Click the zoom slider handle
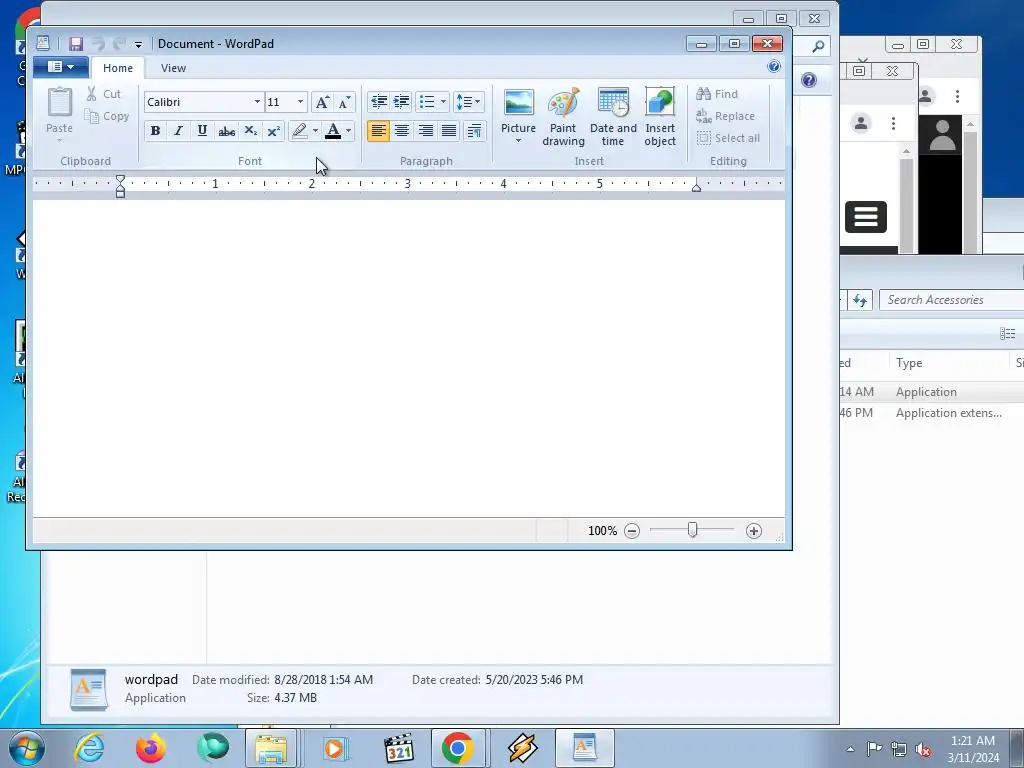The width and height of the screenshot is (1024, 768). click(x=692, y=530)
